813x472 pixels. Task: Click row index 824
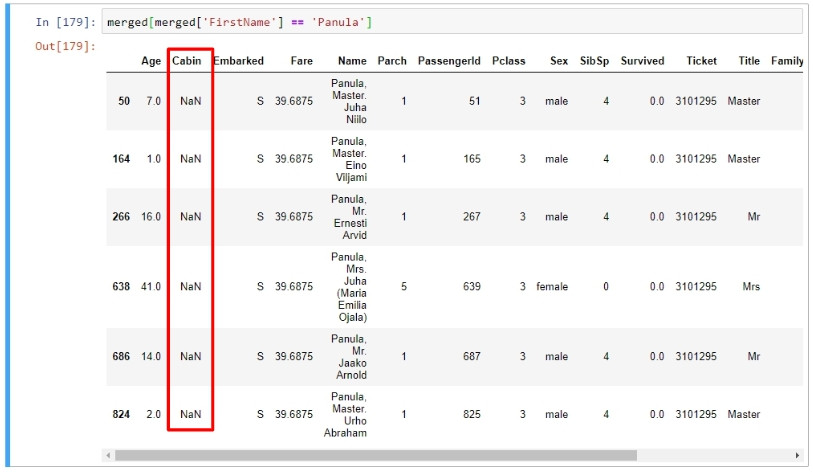(121, 414)
